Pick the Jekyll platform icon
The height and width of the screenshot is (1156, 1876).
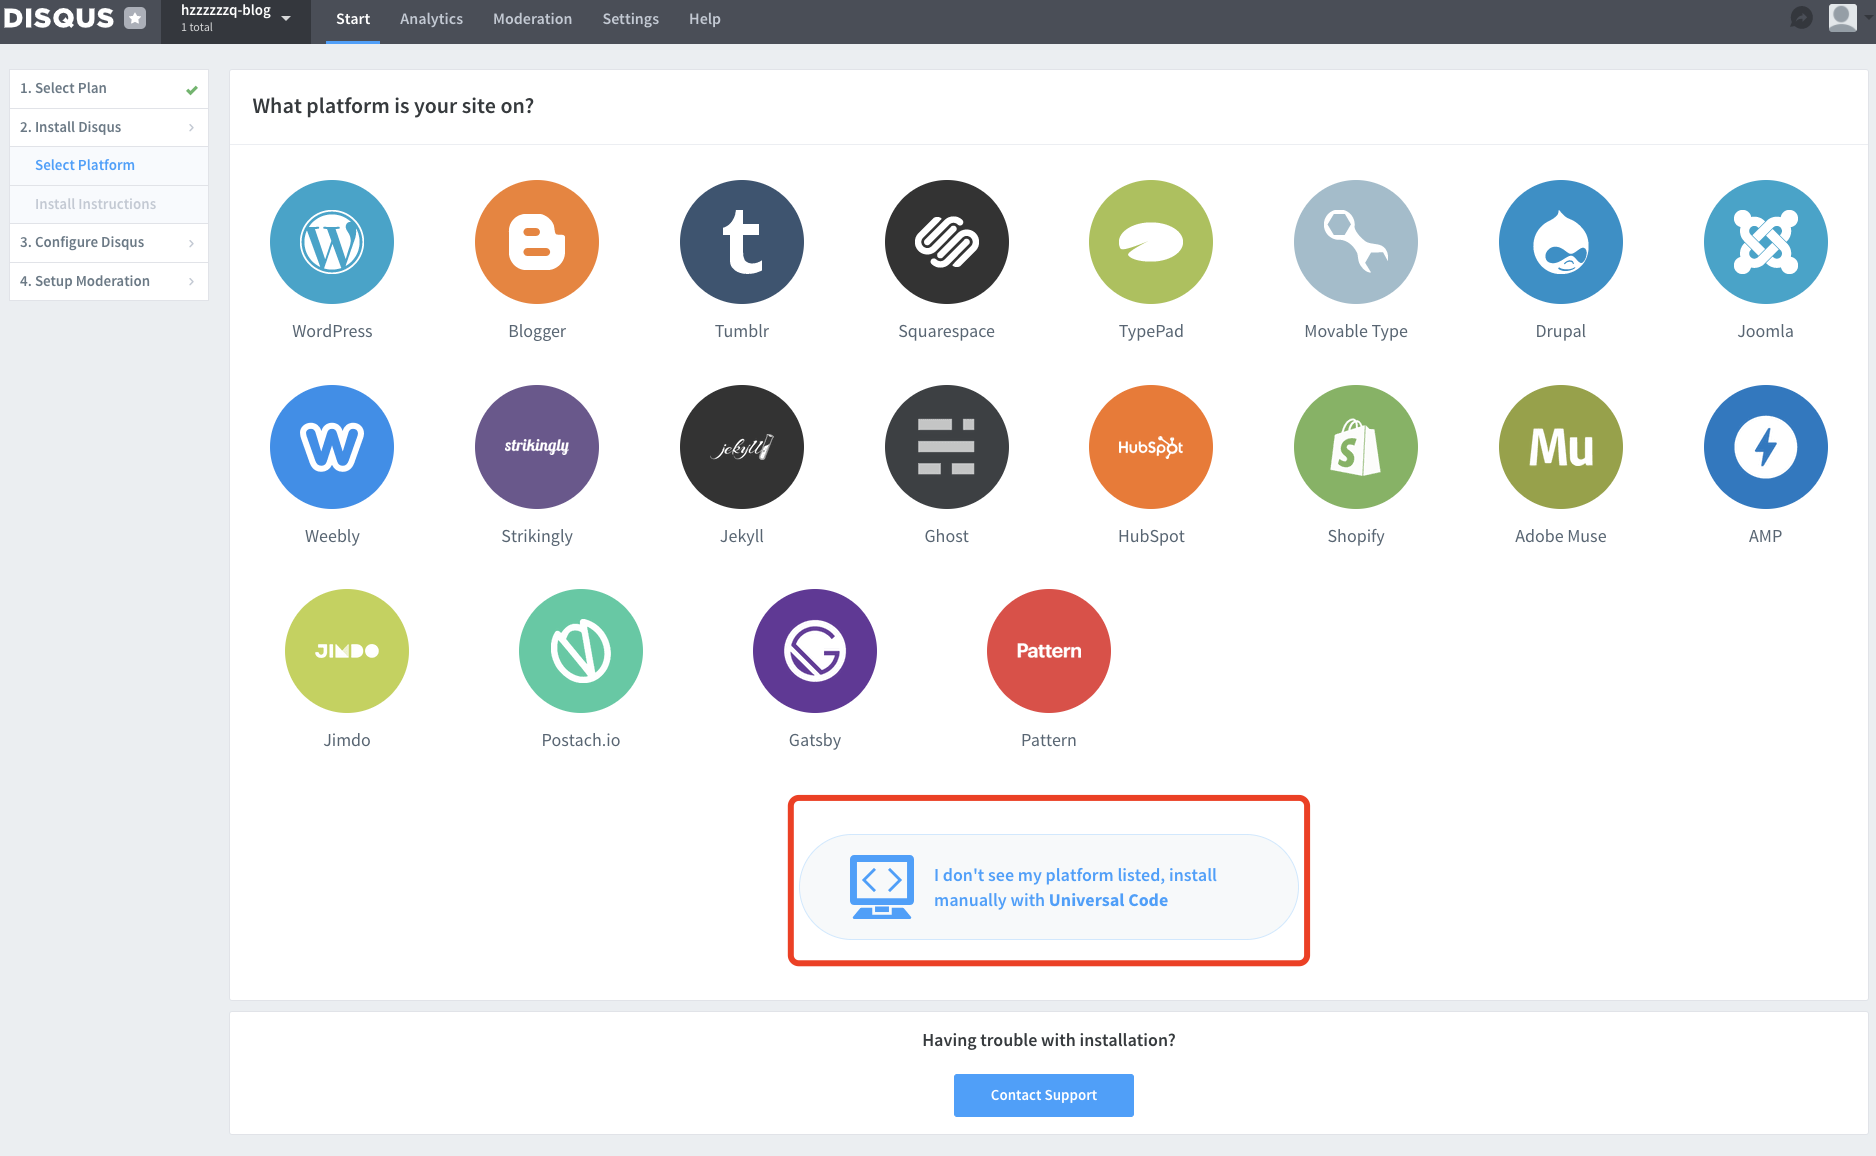742,447
